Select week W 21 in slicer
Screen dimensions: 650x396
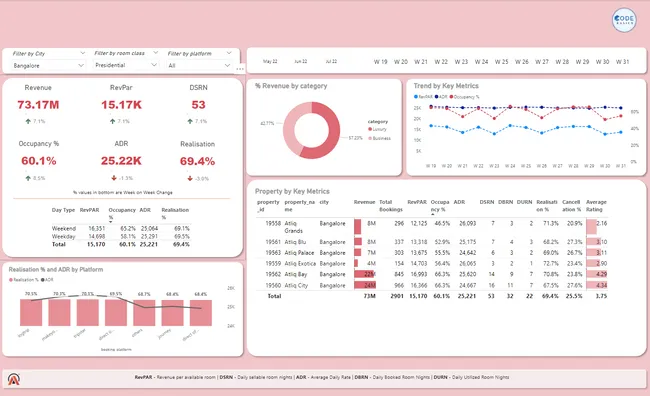[x=421, y=62]
